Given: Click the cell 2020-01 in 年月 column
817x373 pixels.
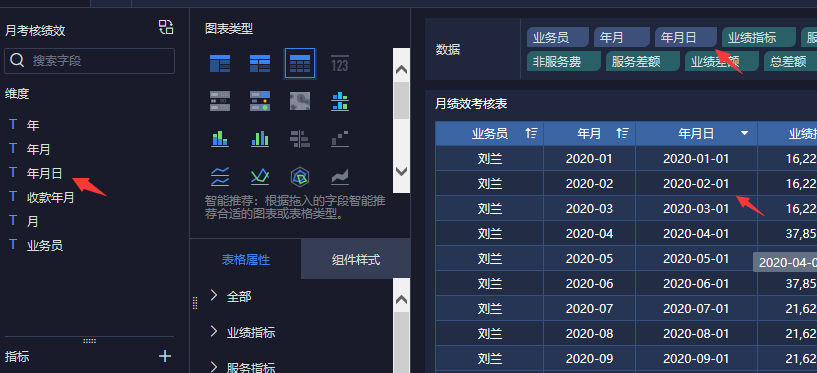Looking at the screenshot, I should (x=589, y=158).
